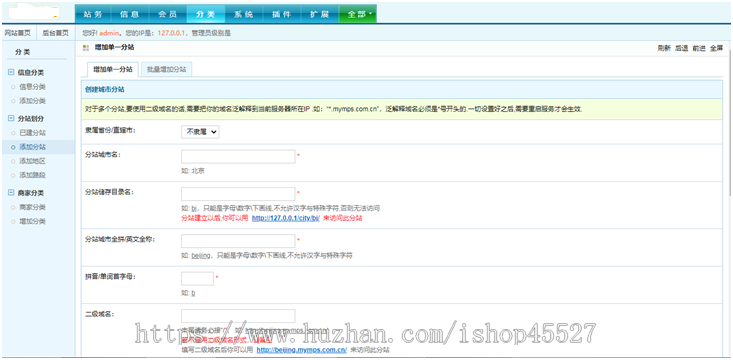
Task: Open 商家分类 sidebar sub-item
Action: pos(32,207)
